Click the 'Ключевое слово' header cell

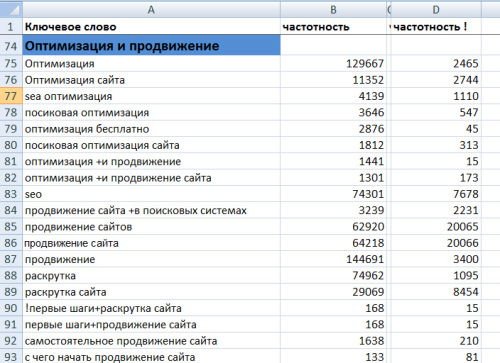tap(151, 26)
